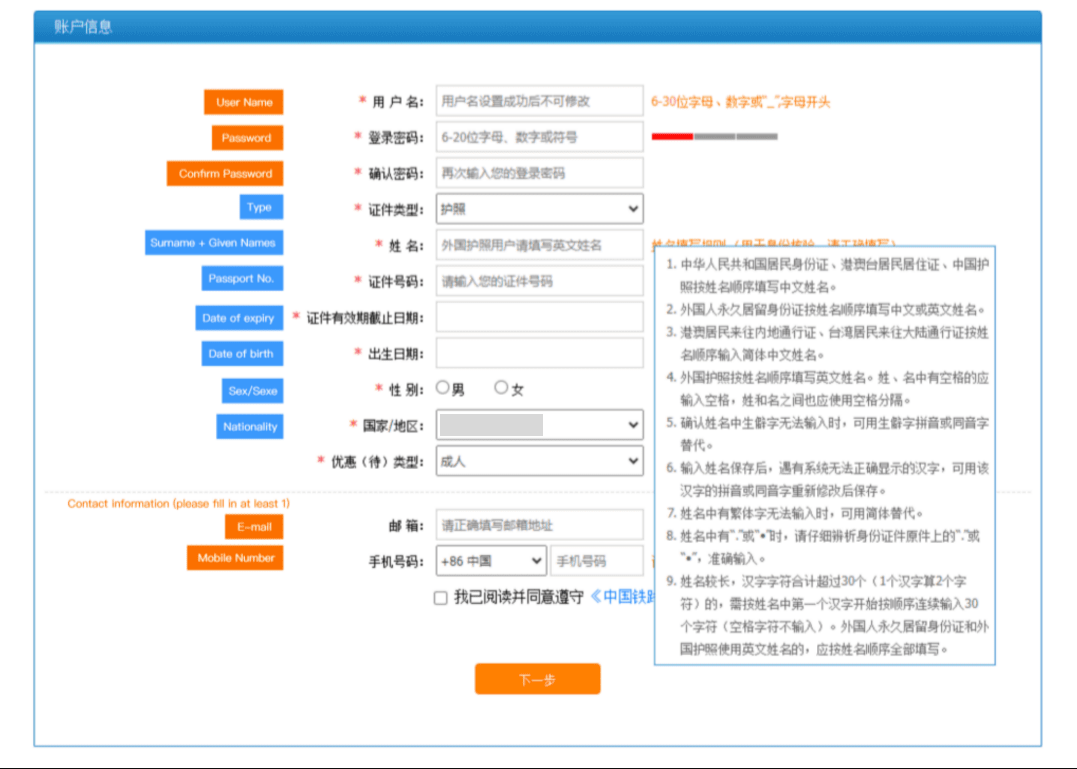1077x769 pixels.
Task: Click the 手机号码 mobile number field
Action: (597, 561)
